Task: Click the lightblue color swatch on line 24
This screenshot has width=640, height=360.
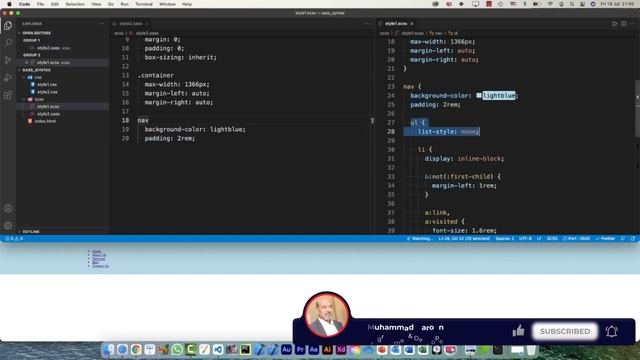Action: pyautogui.click(x=479, y=96)
